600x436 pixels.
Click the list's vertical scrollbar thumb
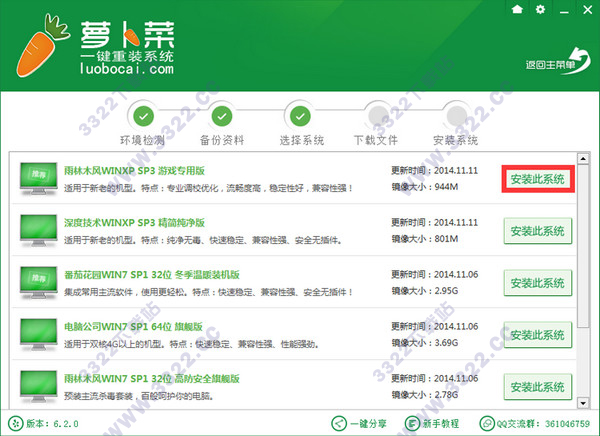pyautogui.click(x=583, y=246)
